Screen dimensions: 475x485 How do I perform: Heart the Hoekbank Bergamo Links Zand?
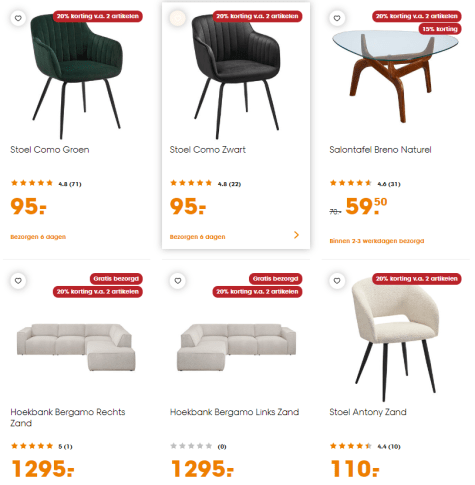[x=177, y=281]
